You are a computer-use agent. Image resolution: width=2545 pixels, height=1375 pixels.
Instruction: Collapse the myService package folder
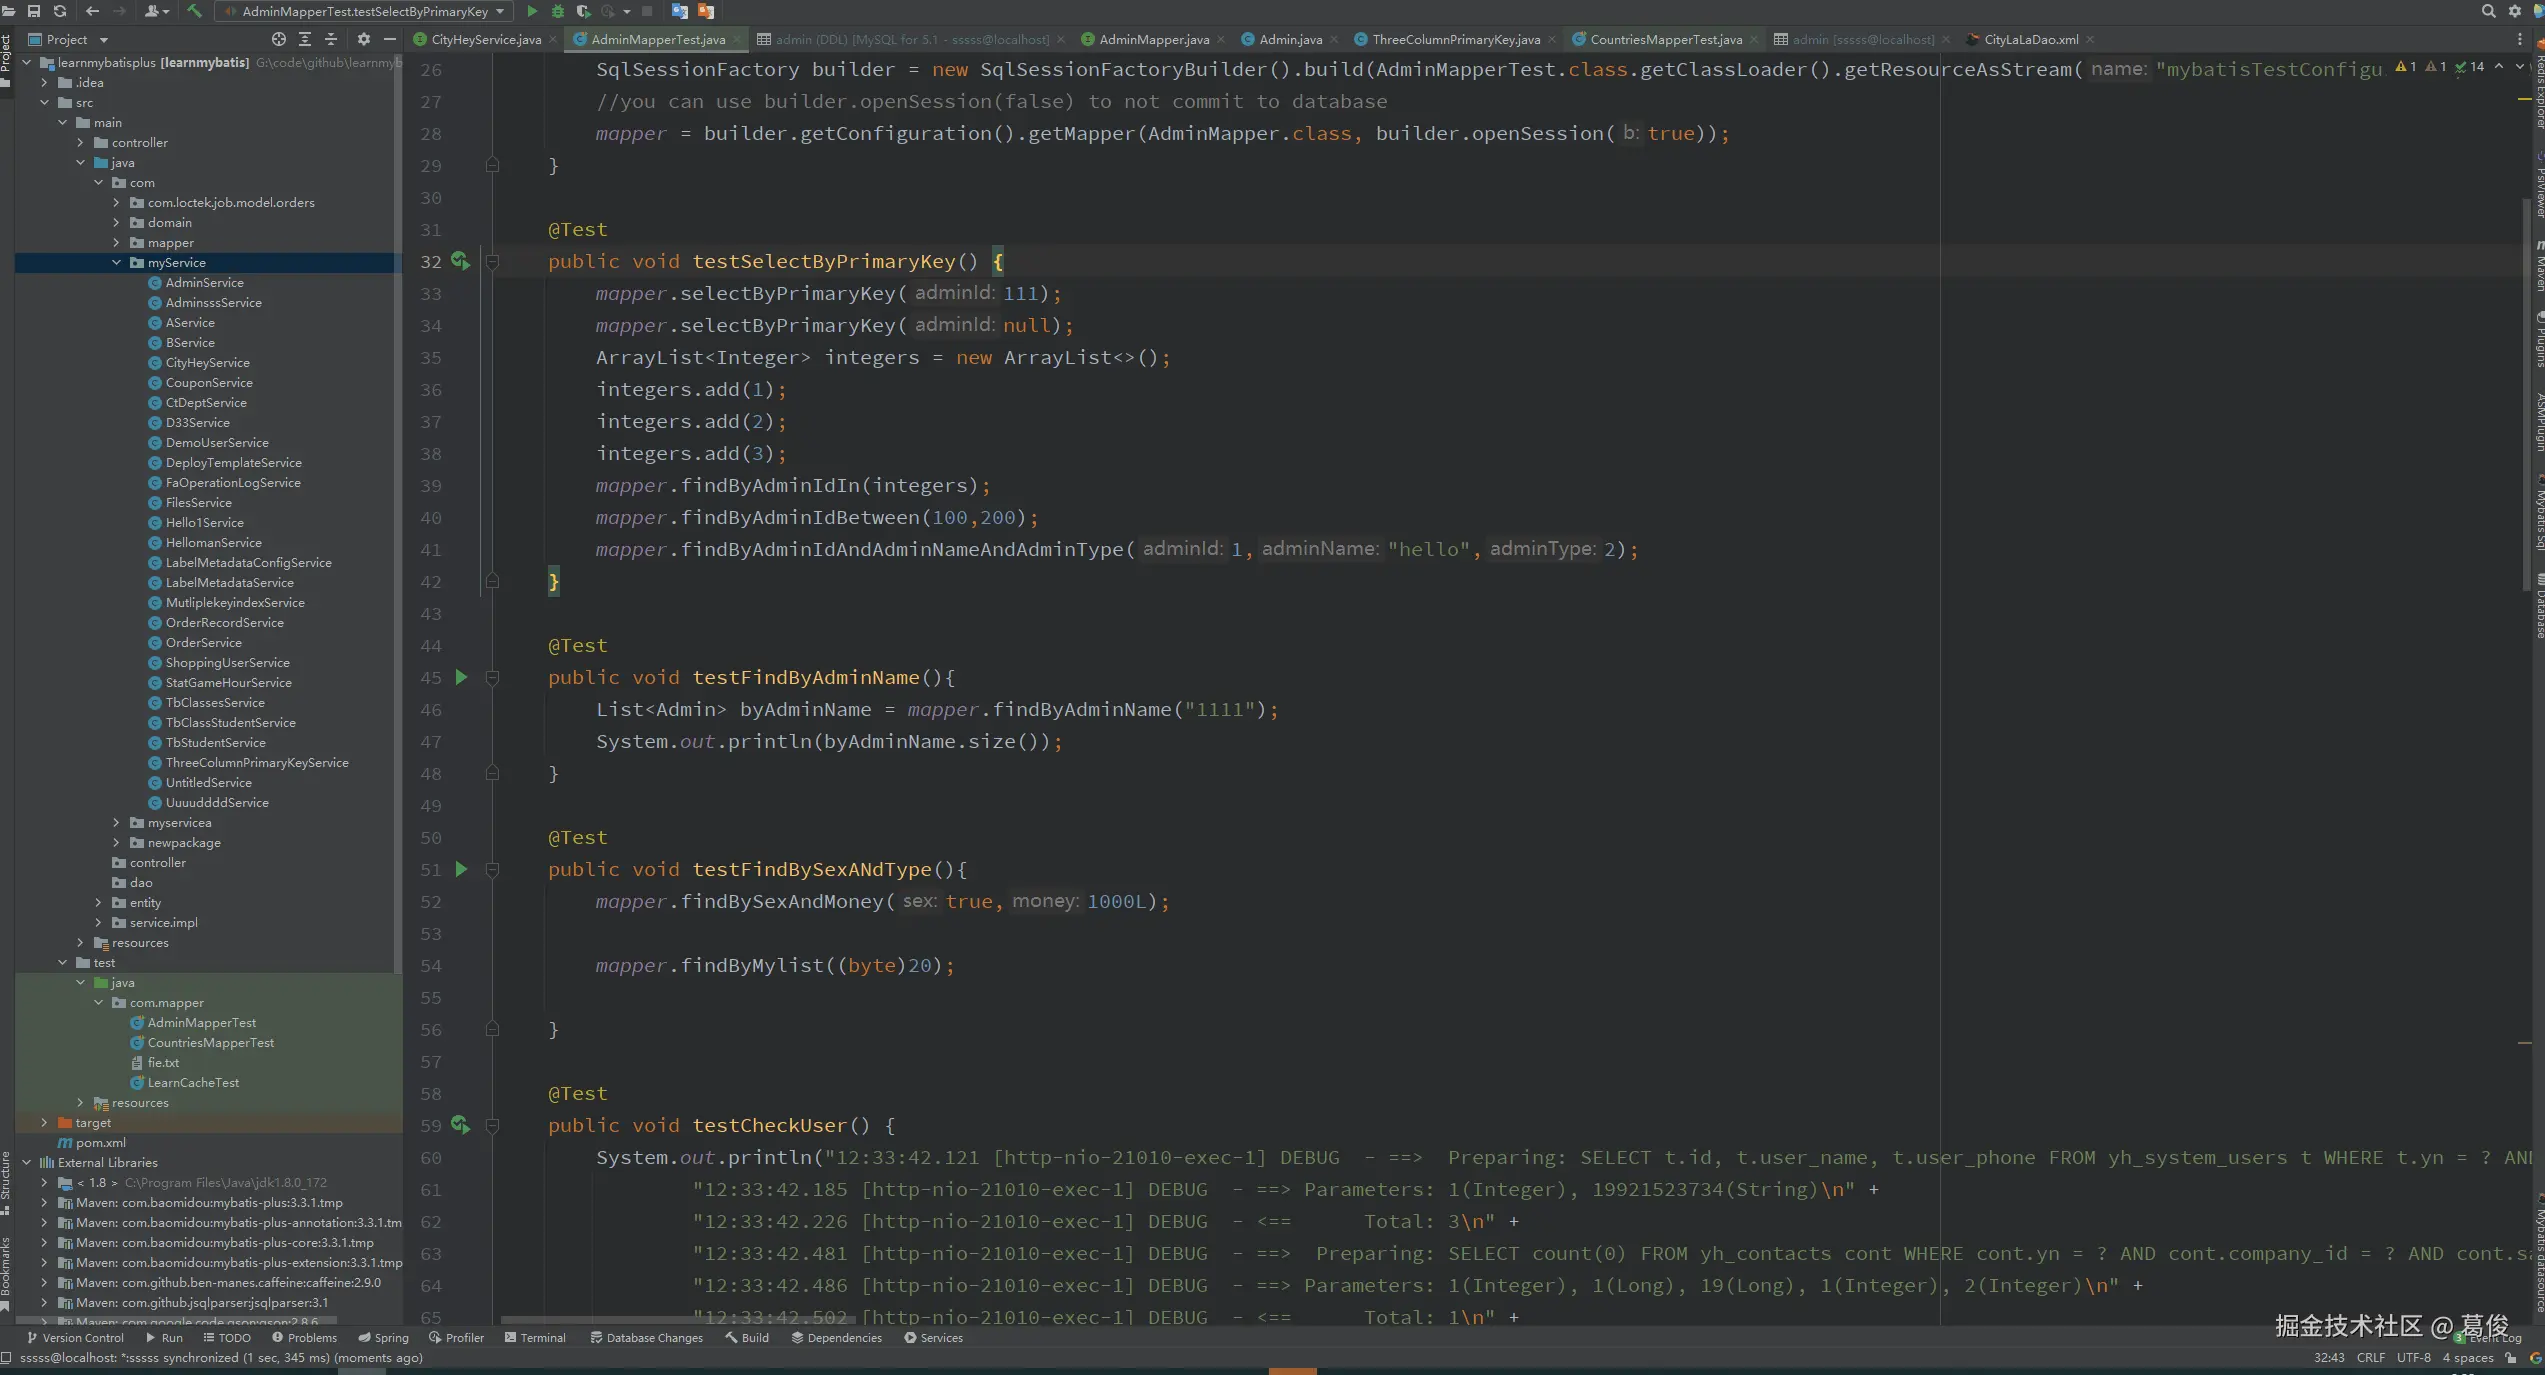118,262
